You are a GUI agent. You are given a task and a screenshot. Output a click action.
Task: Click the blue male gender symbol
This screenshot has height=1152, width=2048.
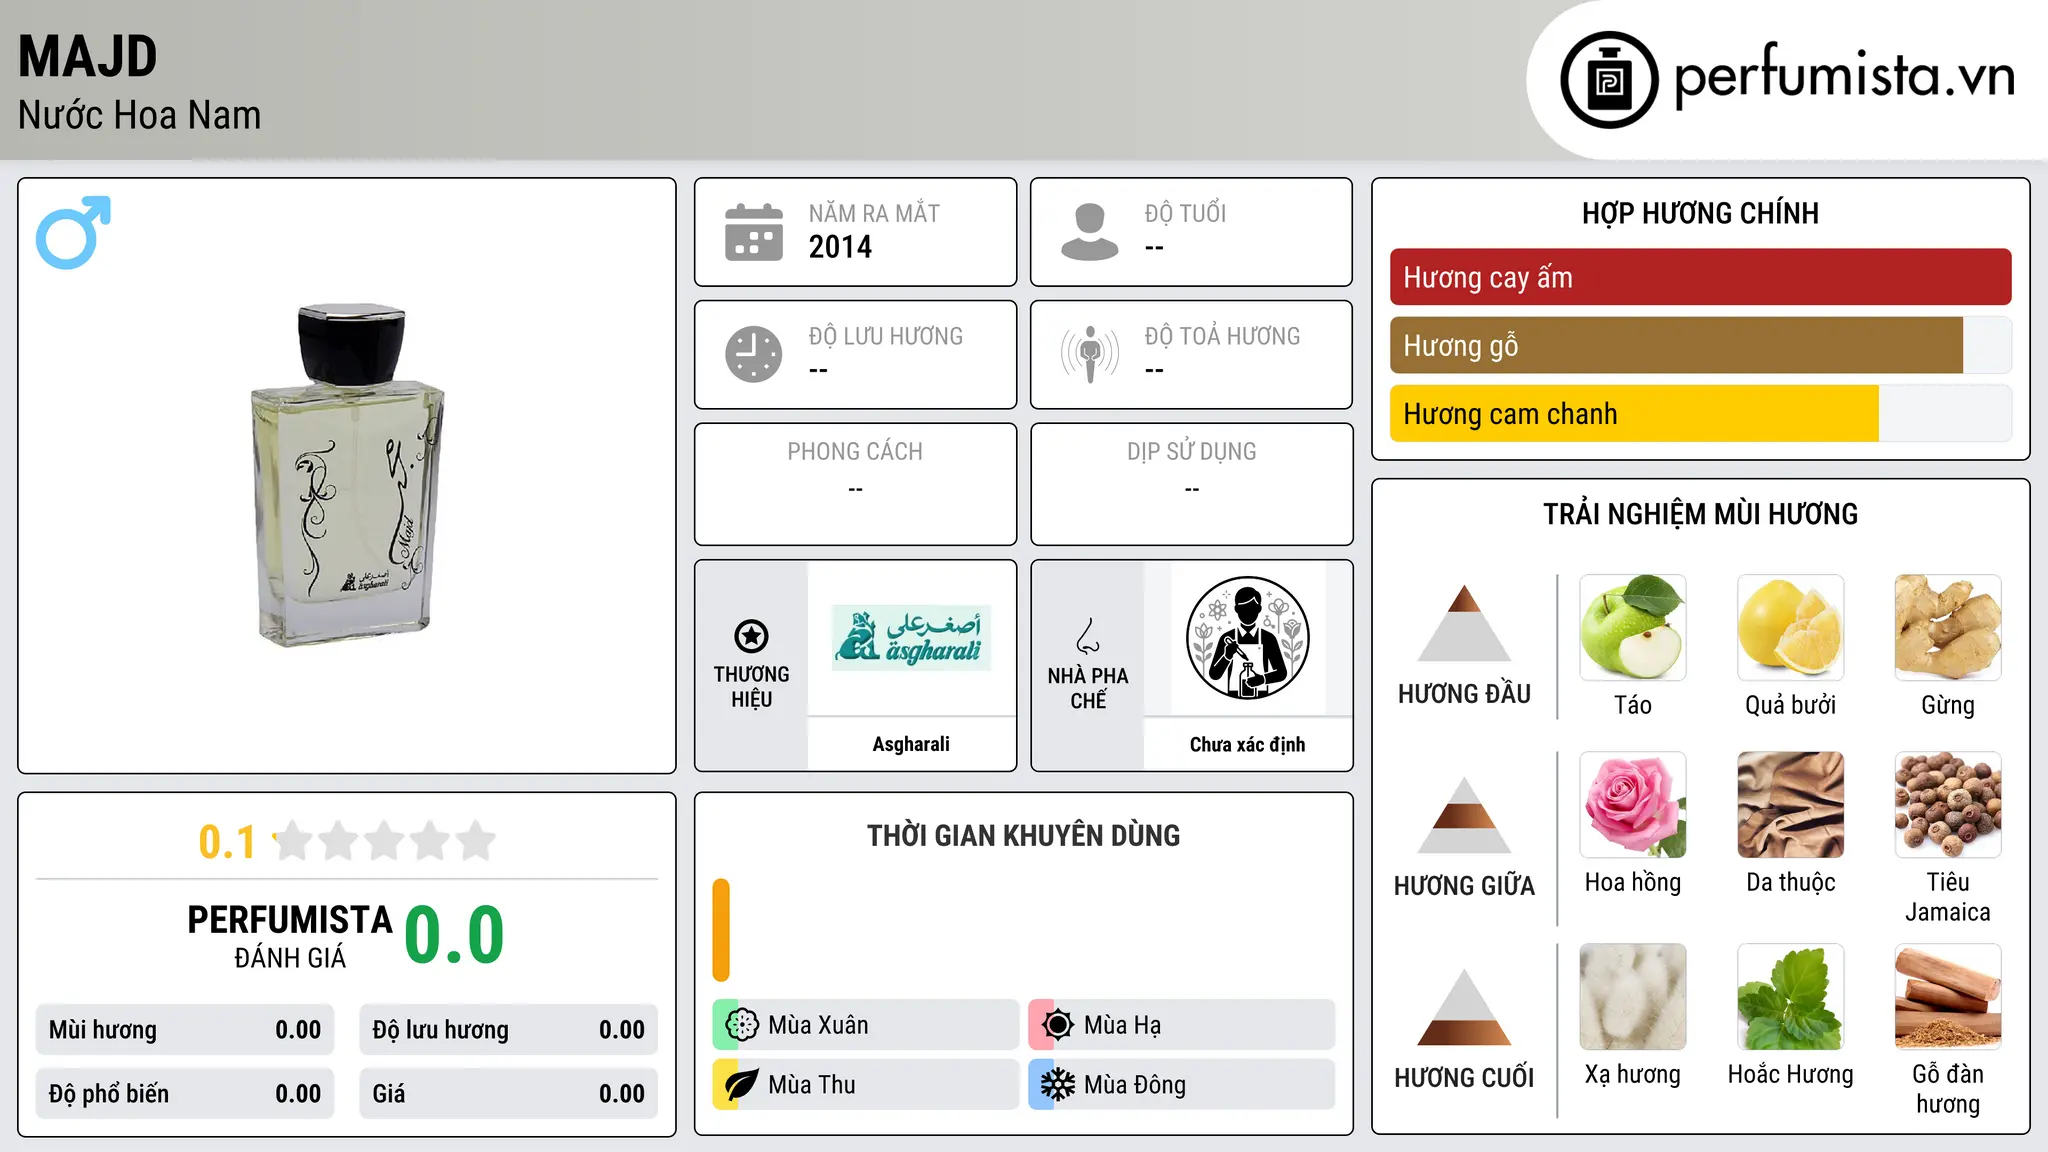tap(73, 232)
